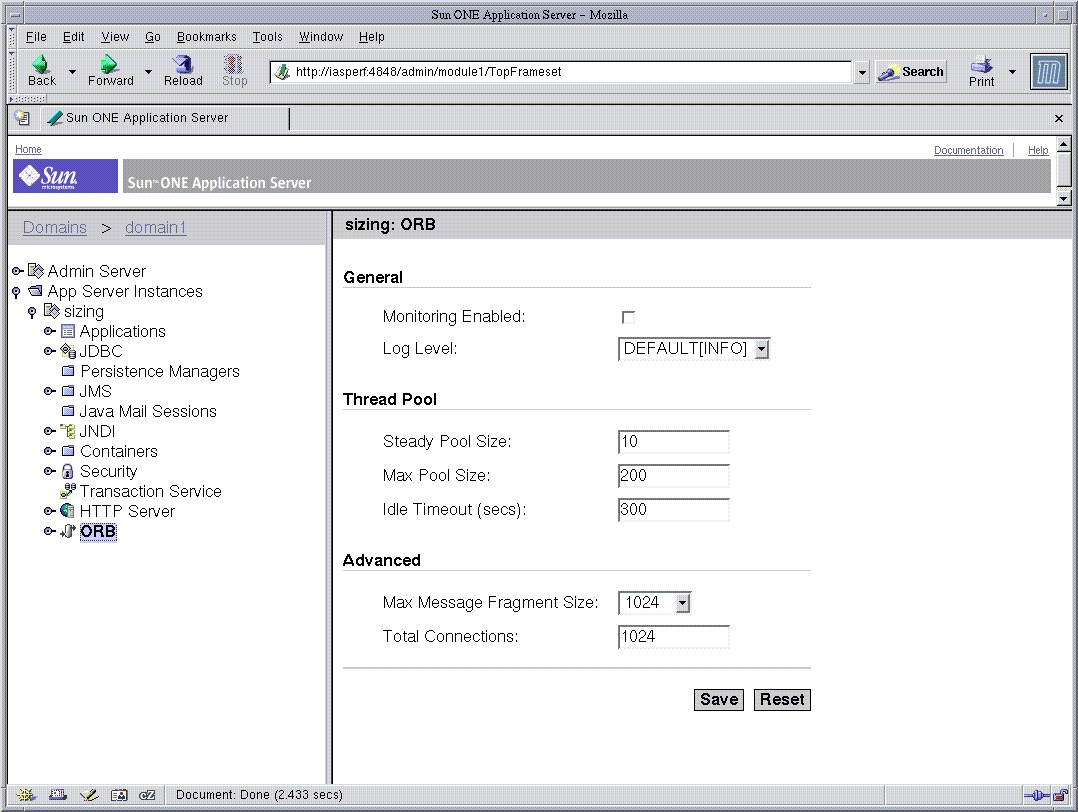
Task: Expand the Admin Server tree node
Action: pos(17,271)
